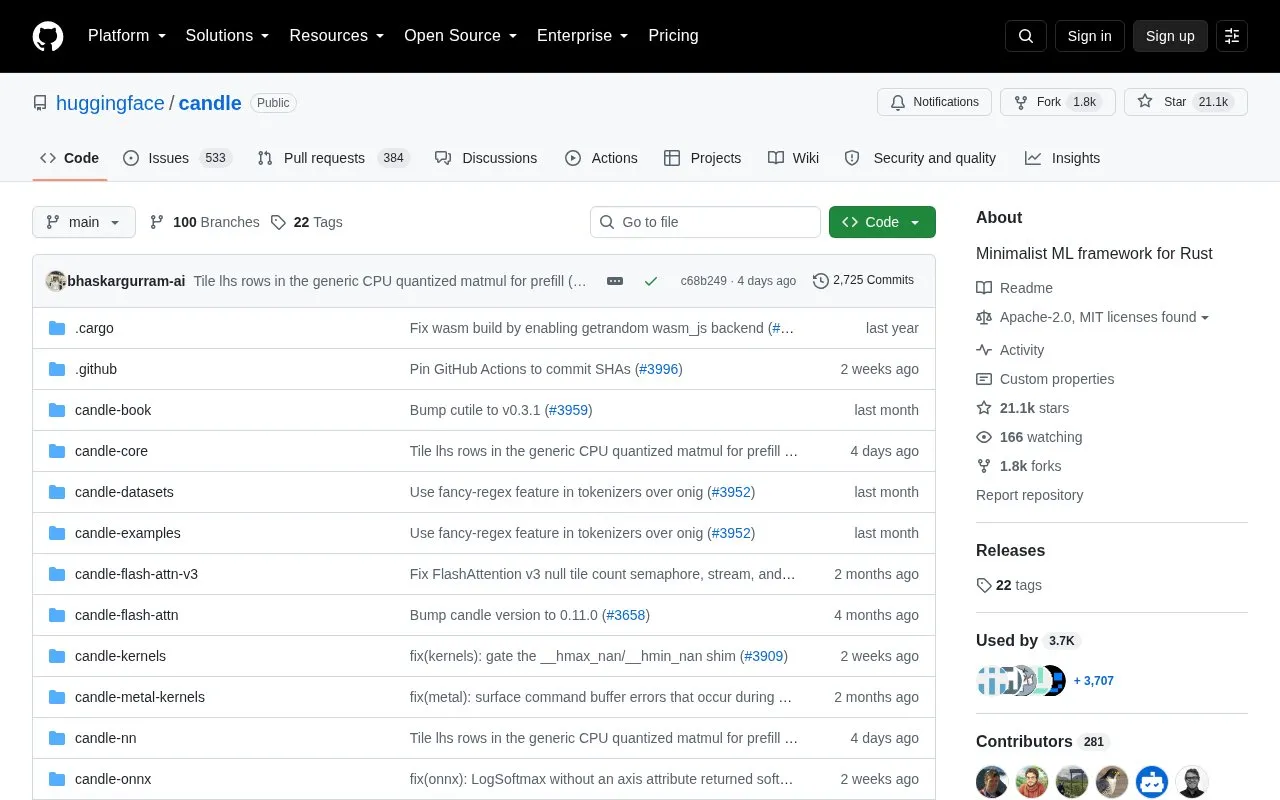Open the .cargo folder icon

coord(57,328)
